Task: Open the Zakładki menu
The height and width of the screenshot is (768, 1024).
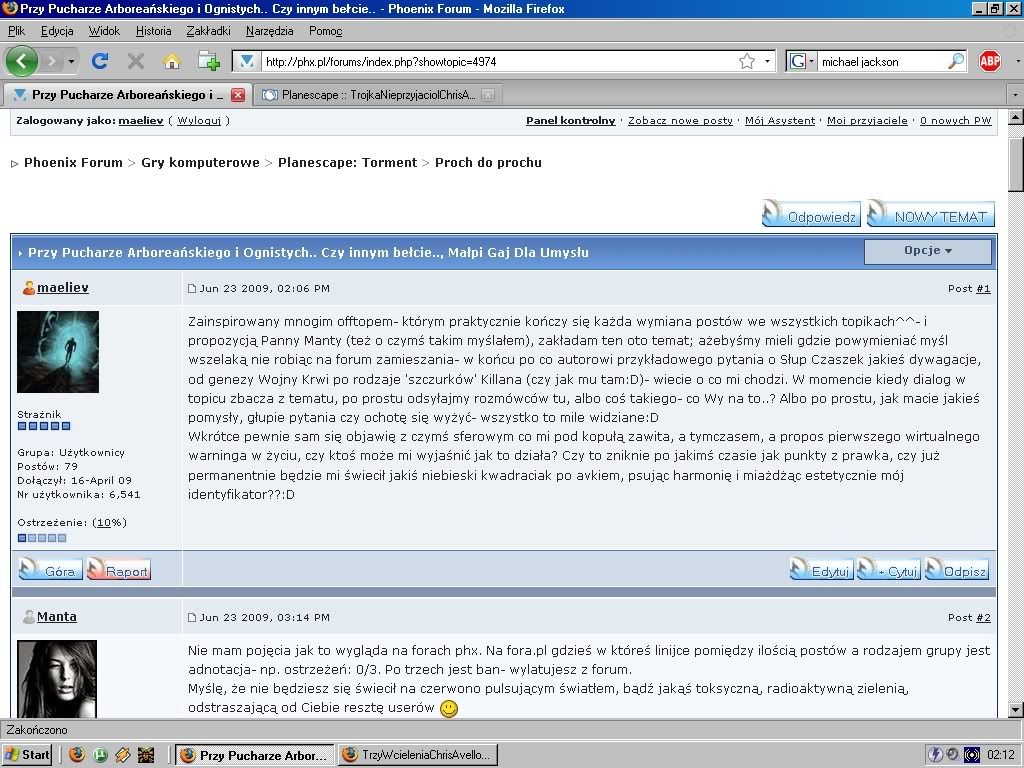Action: pyautogui.click(x=208, y=31)
